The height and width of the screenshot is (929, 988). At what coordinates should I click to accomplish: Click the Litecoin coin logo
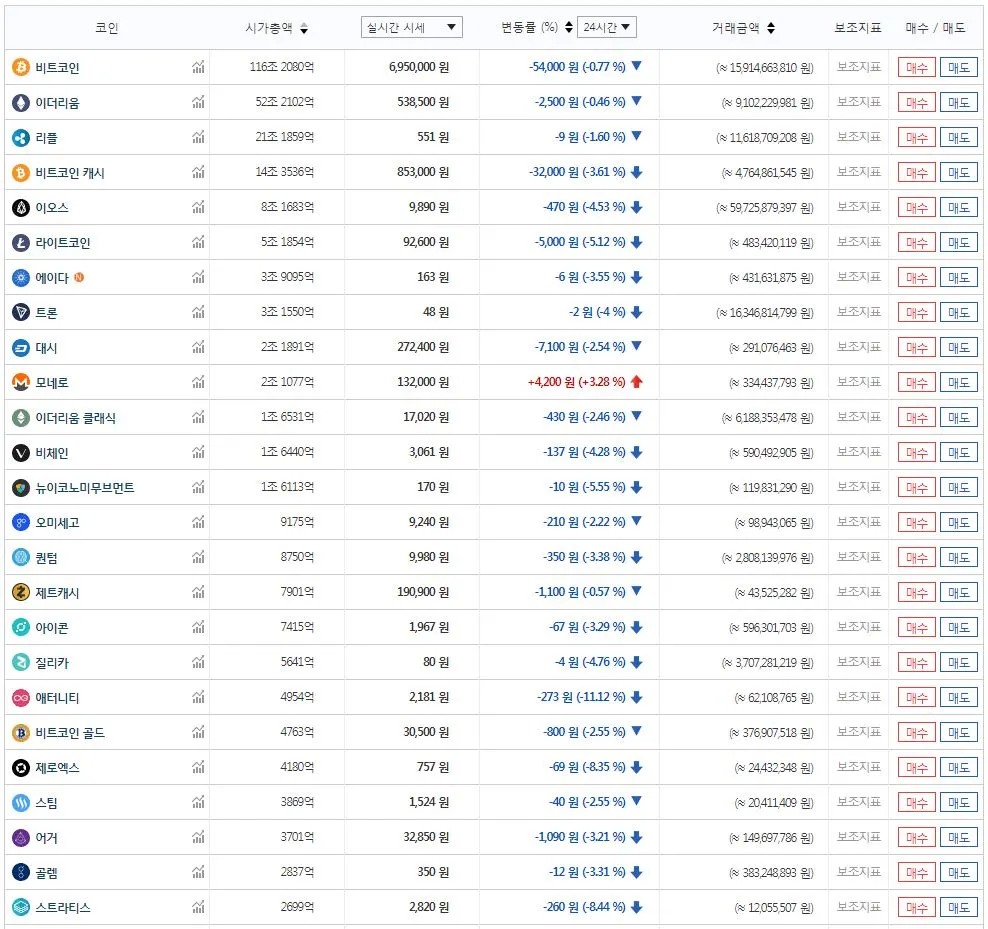pyautogui.click(x=21, y=242)
